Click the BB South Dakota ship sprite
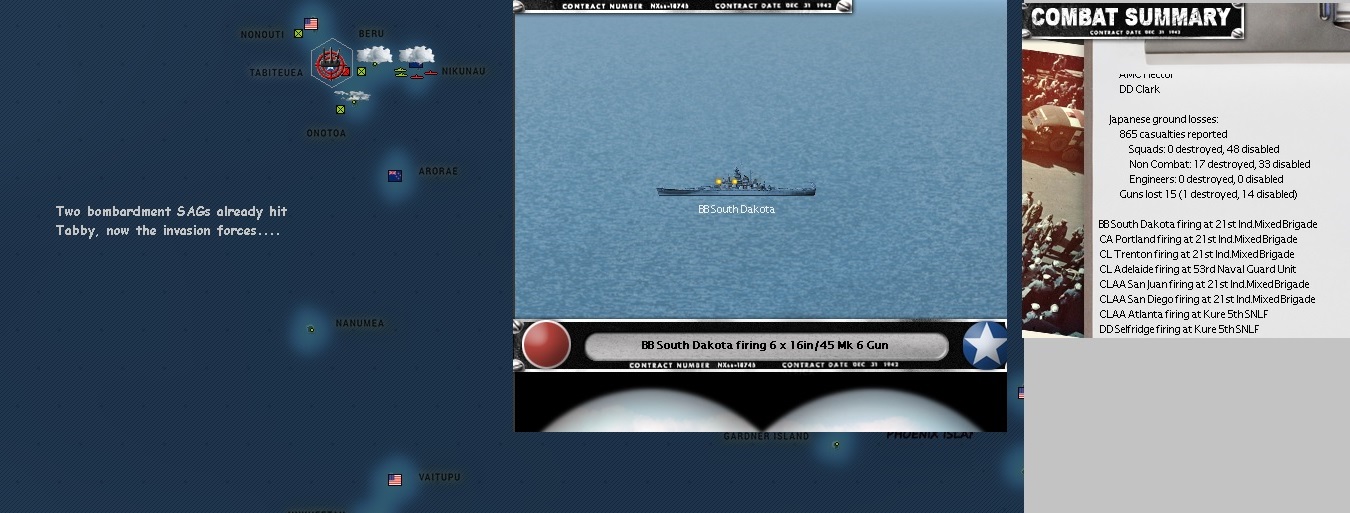Screen dimensions: 1350x513 pos(736,184)
